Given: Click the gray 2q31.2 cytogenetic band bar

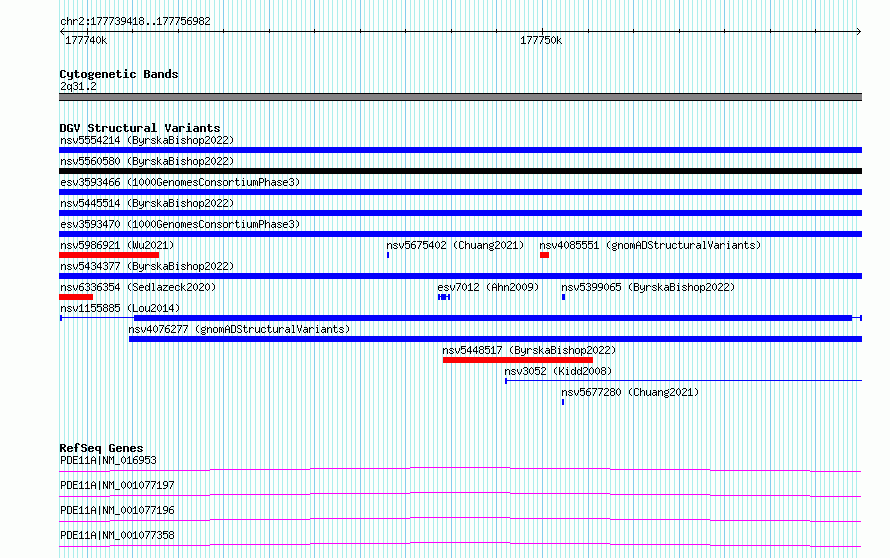Looking at the screenshot, I should [460, 97].
